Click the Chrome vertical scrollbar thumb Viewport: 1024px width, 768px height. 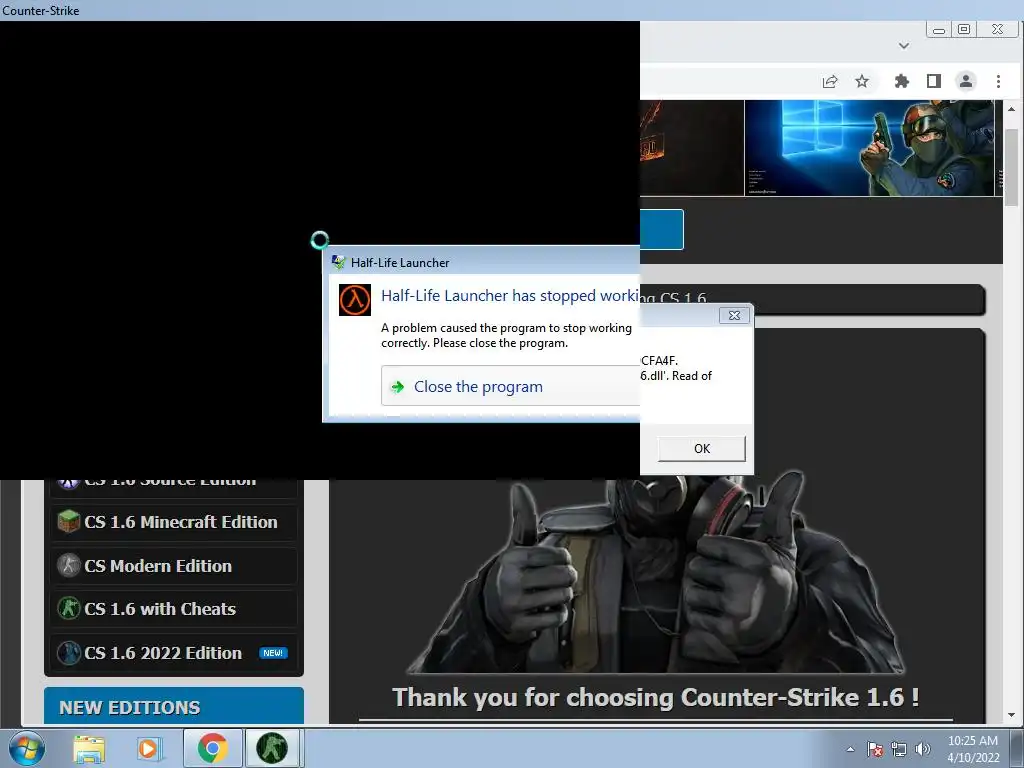[x=1012, y=167]
